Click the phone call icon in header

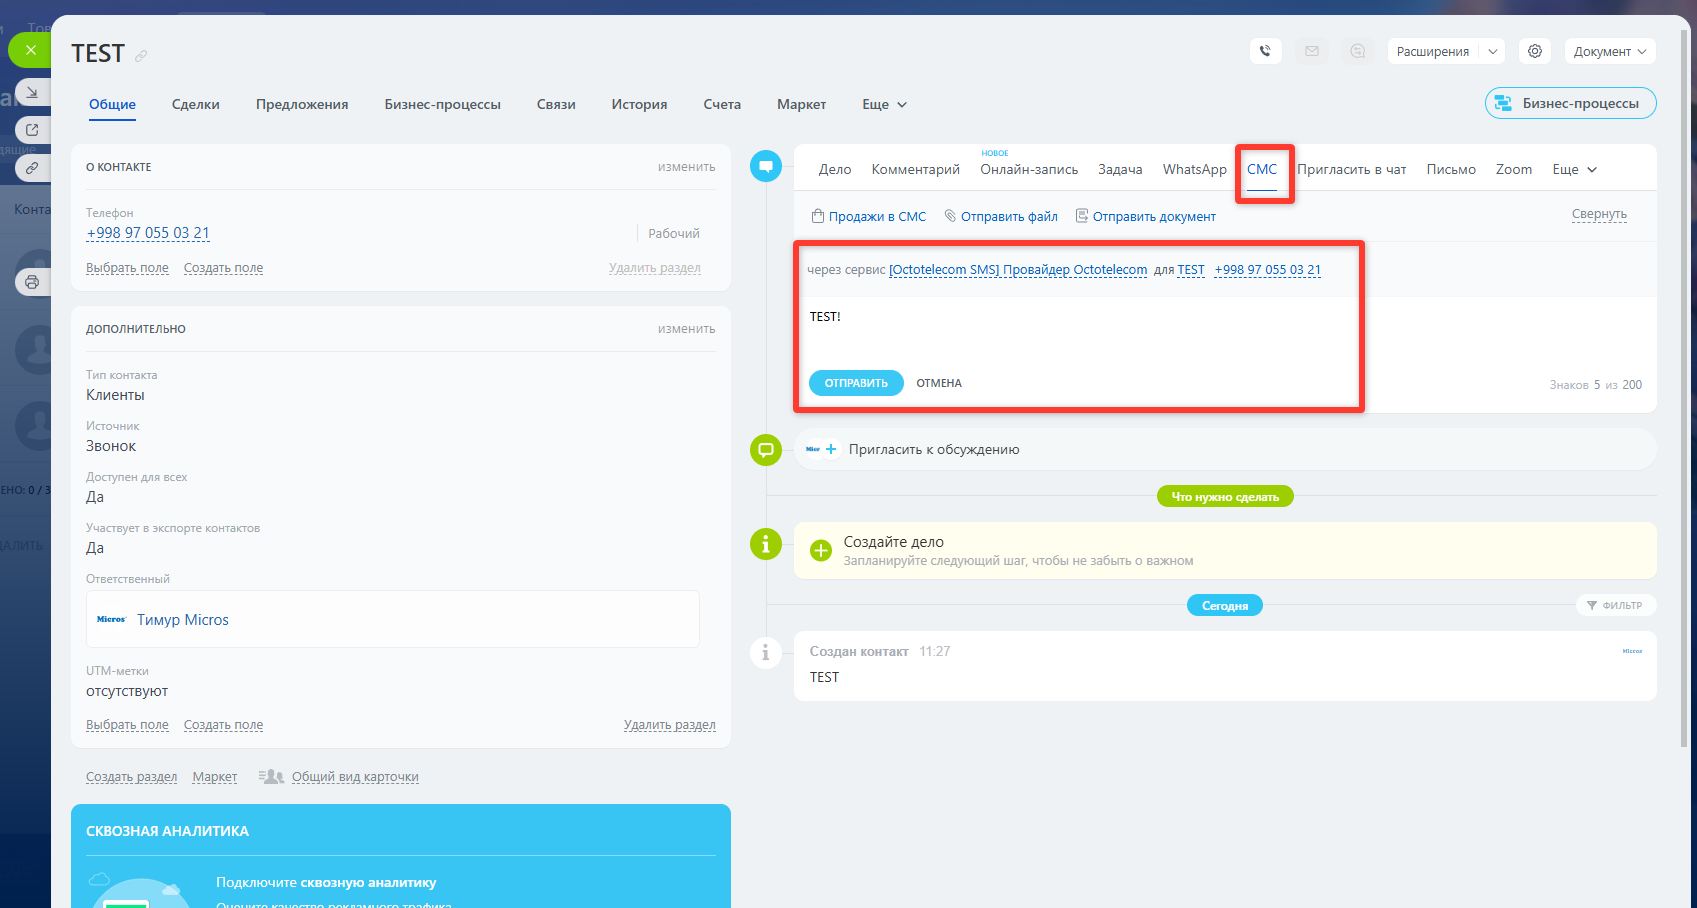point(1265,51)
